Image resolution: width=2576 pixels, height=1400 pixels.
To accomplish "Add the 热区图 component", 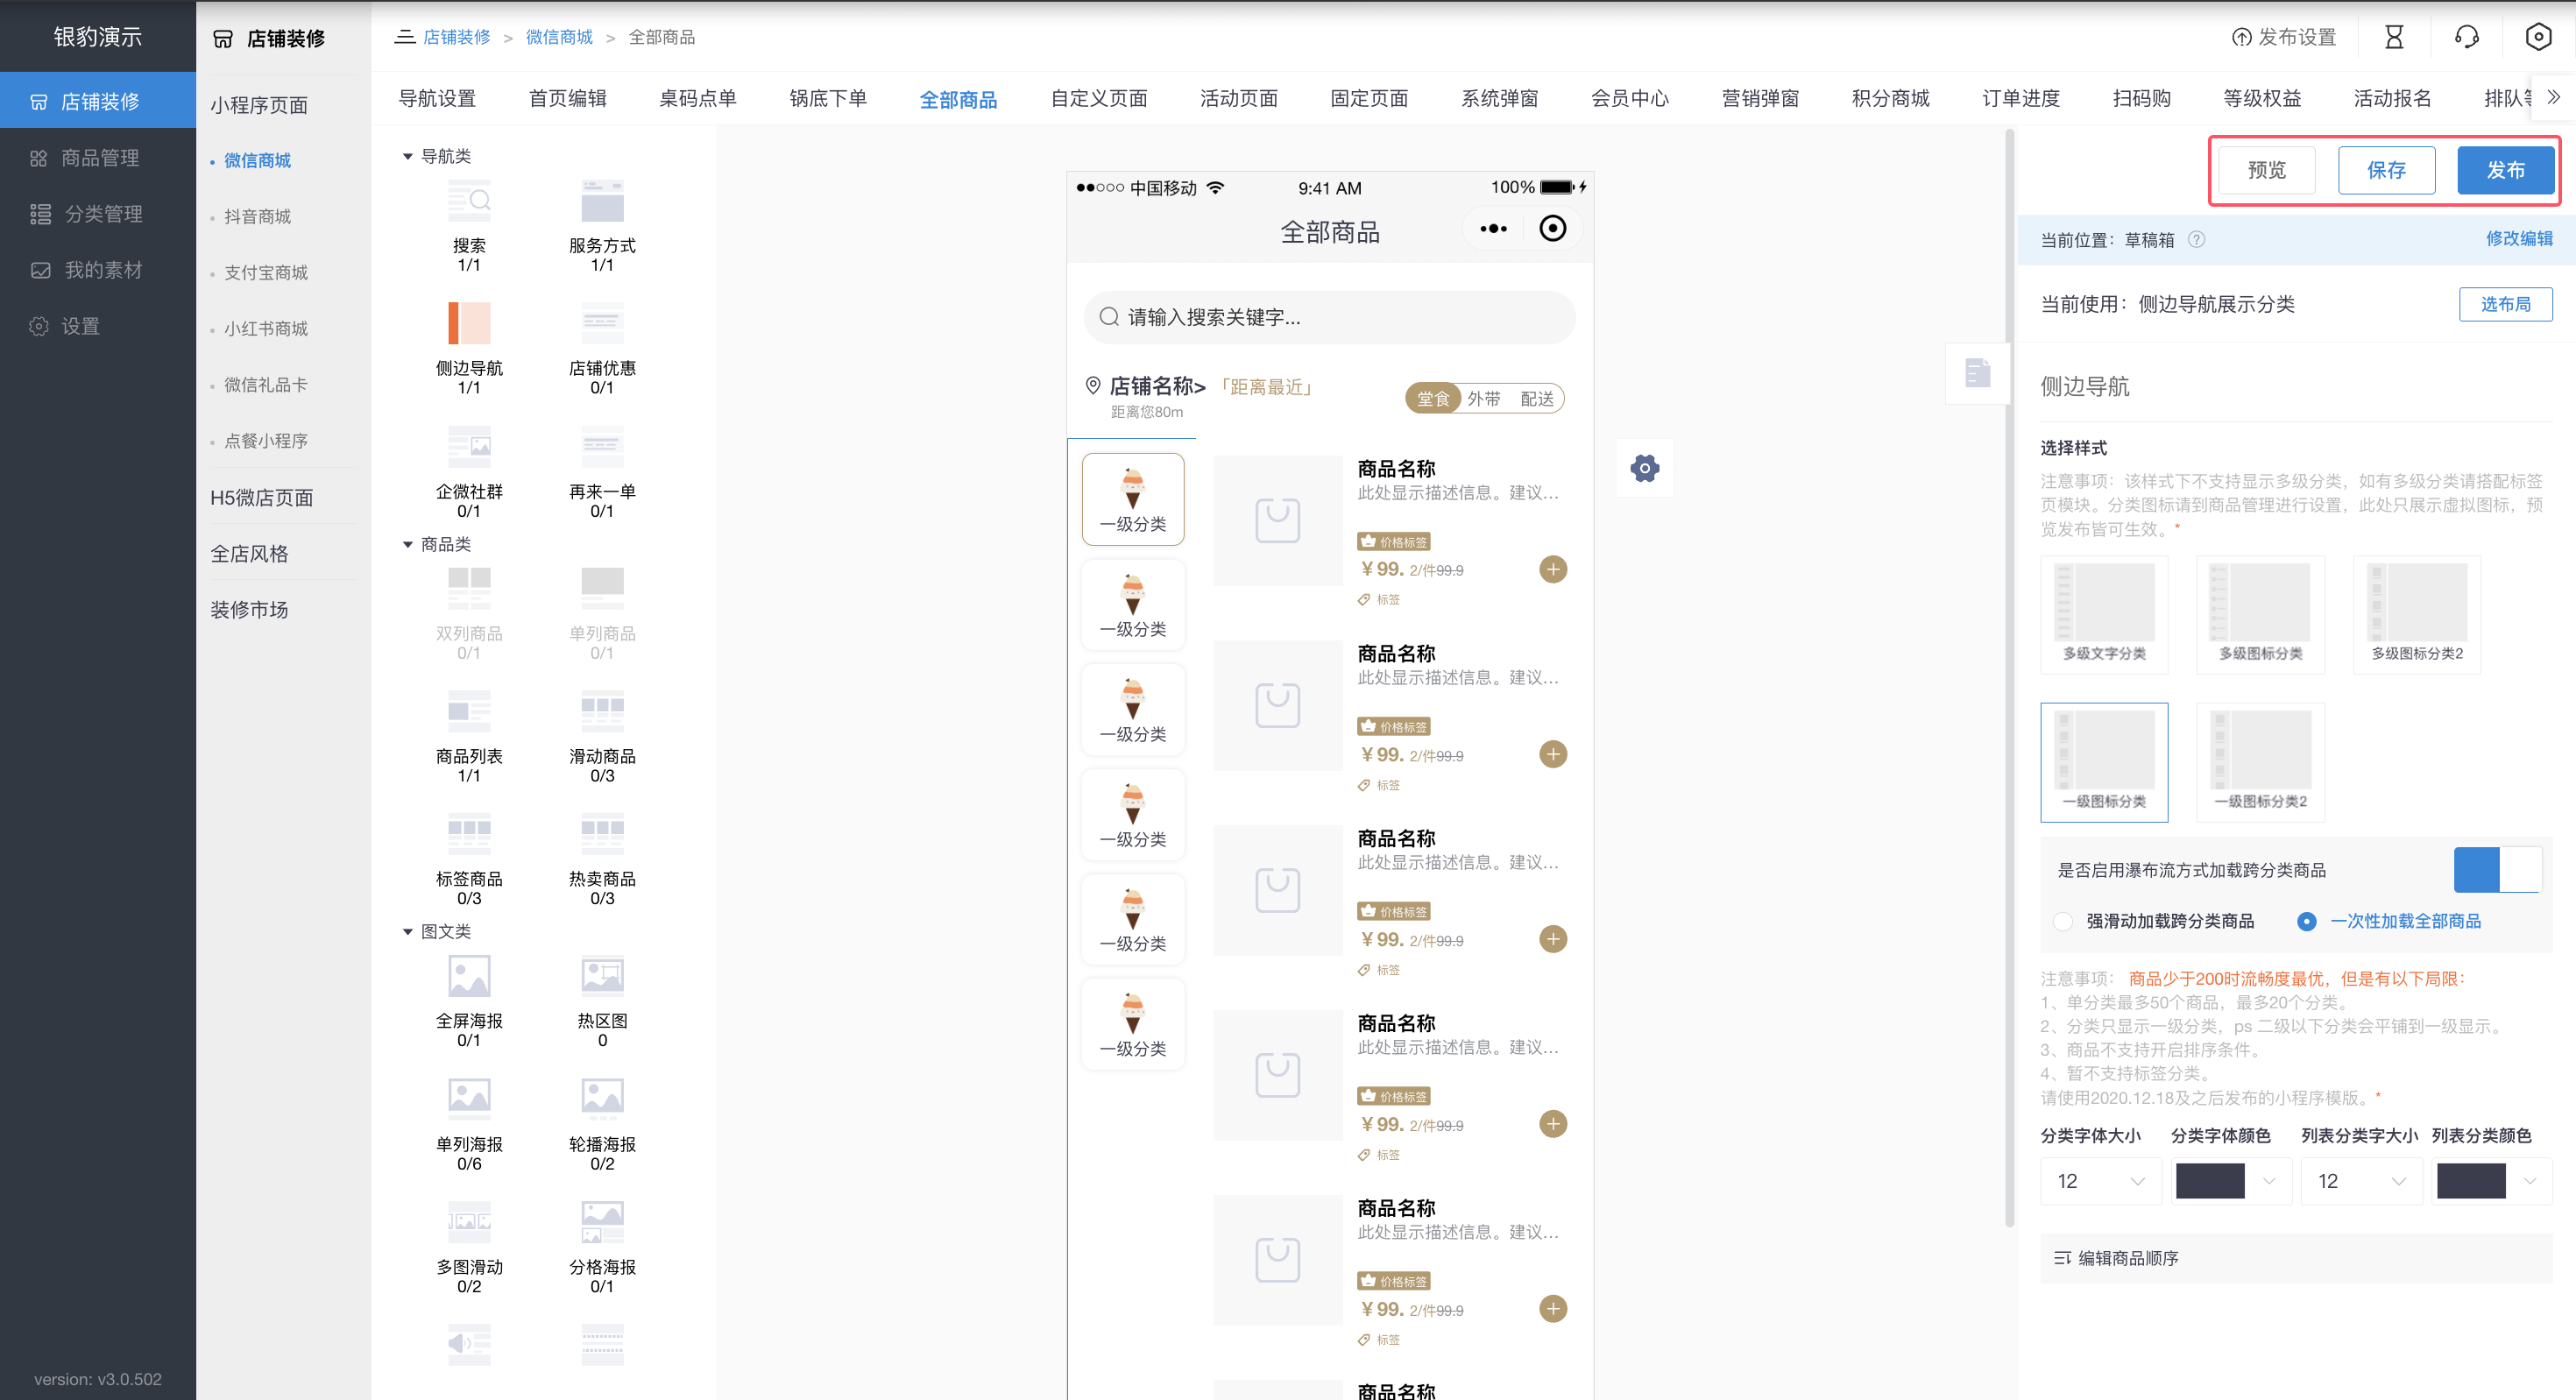I will pos(602,976).
